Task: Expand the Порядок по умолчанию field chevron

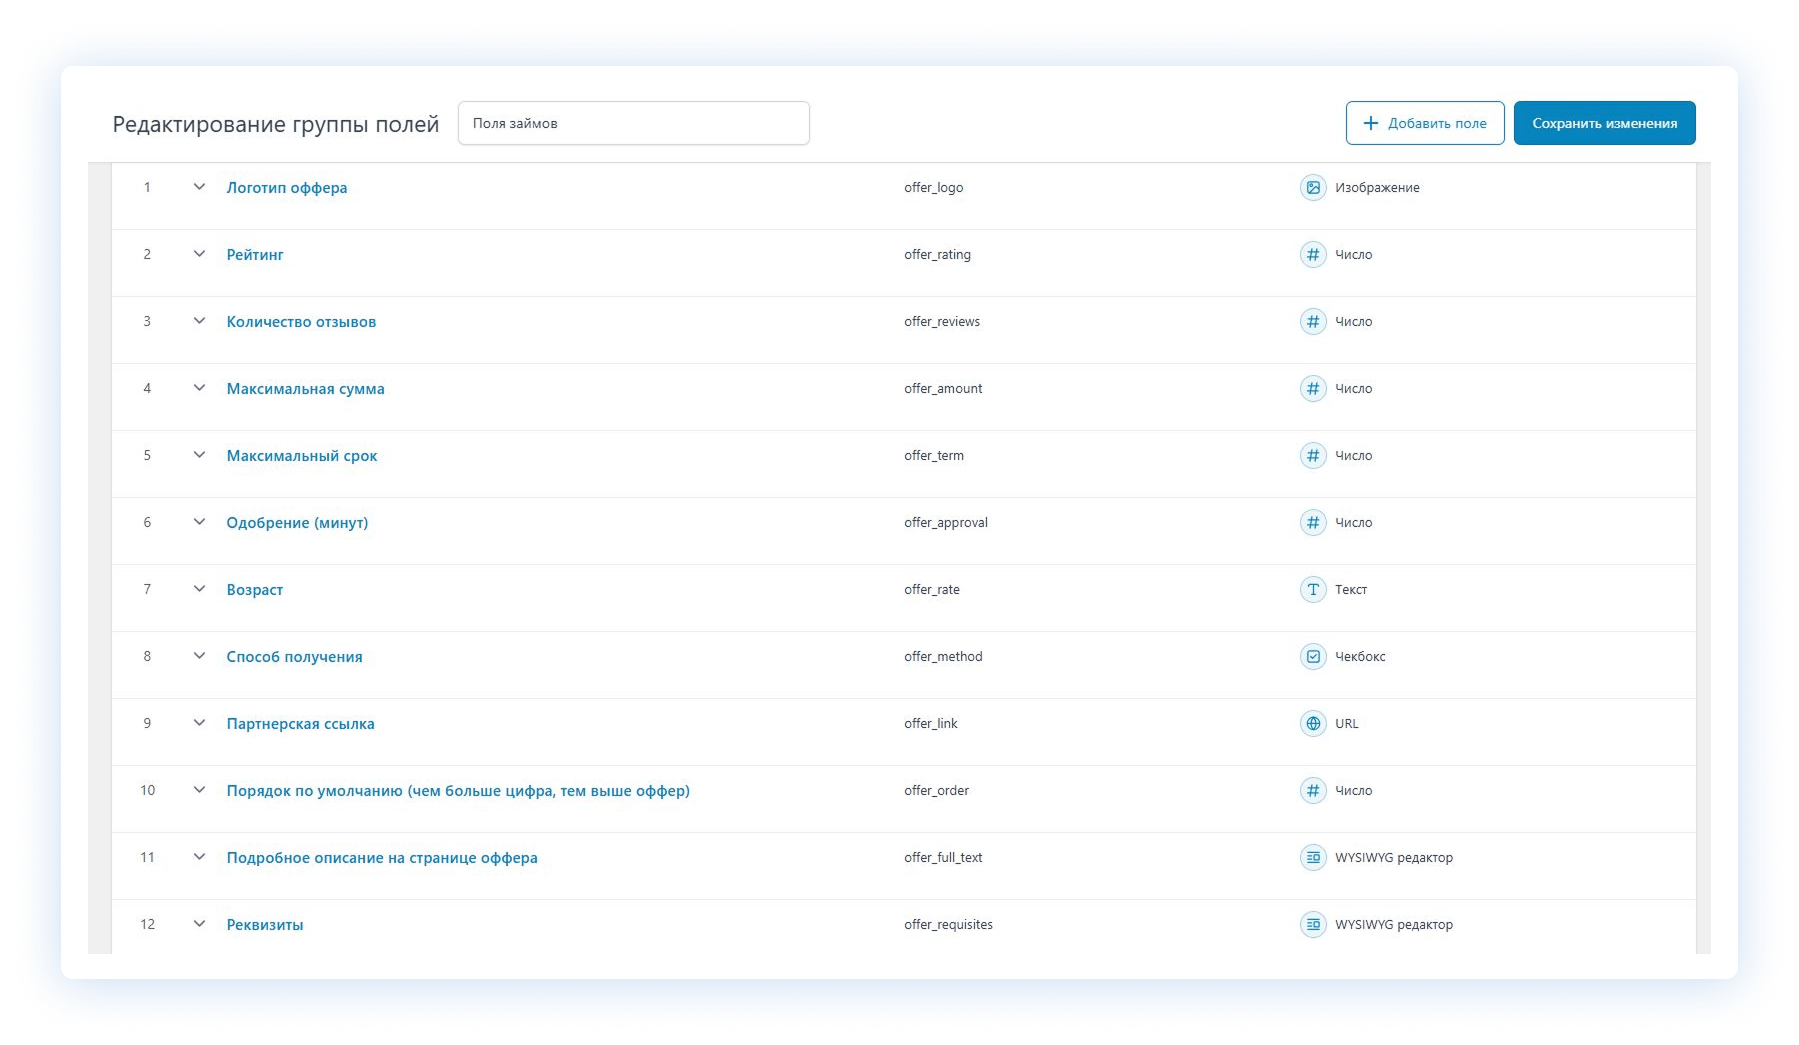Action: point(199,790)
